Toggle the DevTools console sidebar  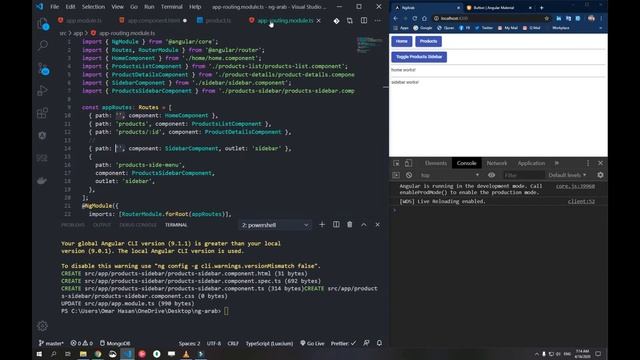[396, 175]
